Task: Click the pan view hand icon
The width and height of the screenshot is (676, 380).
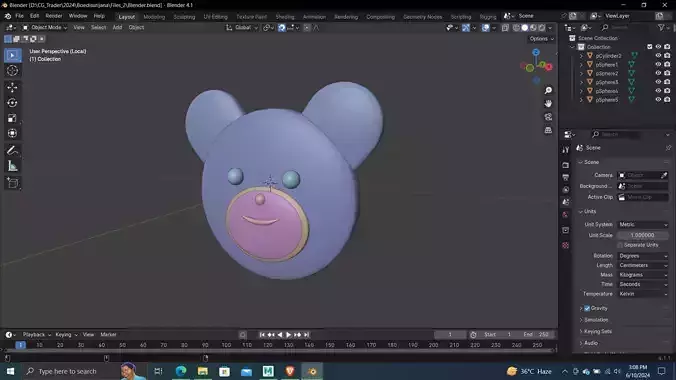Action: coord(548,104)
